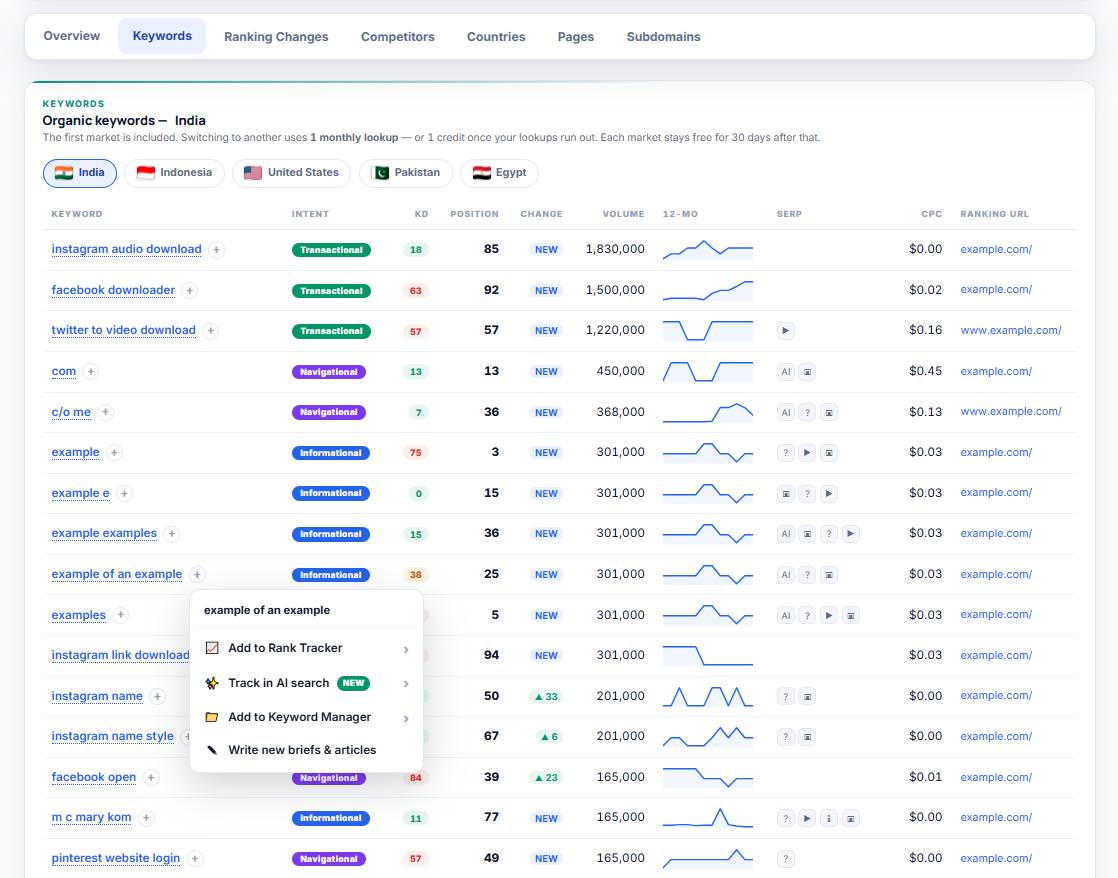Image resolution: width=1118 pixels, height=878 pixels.
Task: Open the twitter to video download keyword link
Action: pyautogui.click(x=123, y=330)
